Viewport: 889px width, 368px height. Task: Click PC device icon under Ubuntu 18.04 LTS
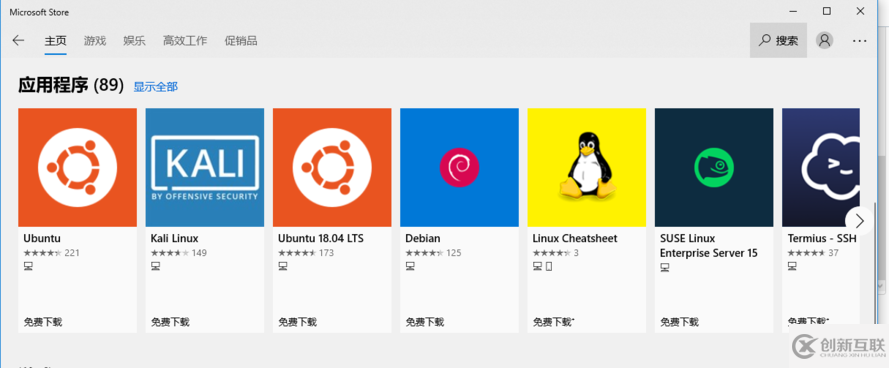(282, 267)
